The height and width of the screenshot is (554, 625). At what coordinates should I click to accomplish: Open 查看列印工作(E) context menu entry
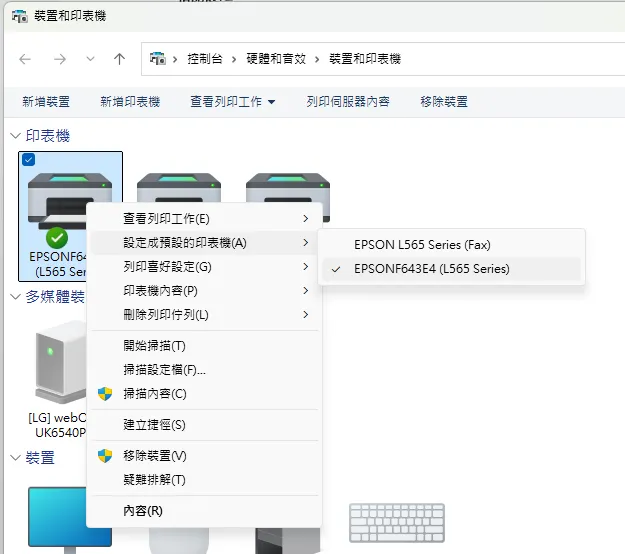tap(204, 219)
